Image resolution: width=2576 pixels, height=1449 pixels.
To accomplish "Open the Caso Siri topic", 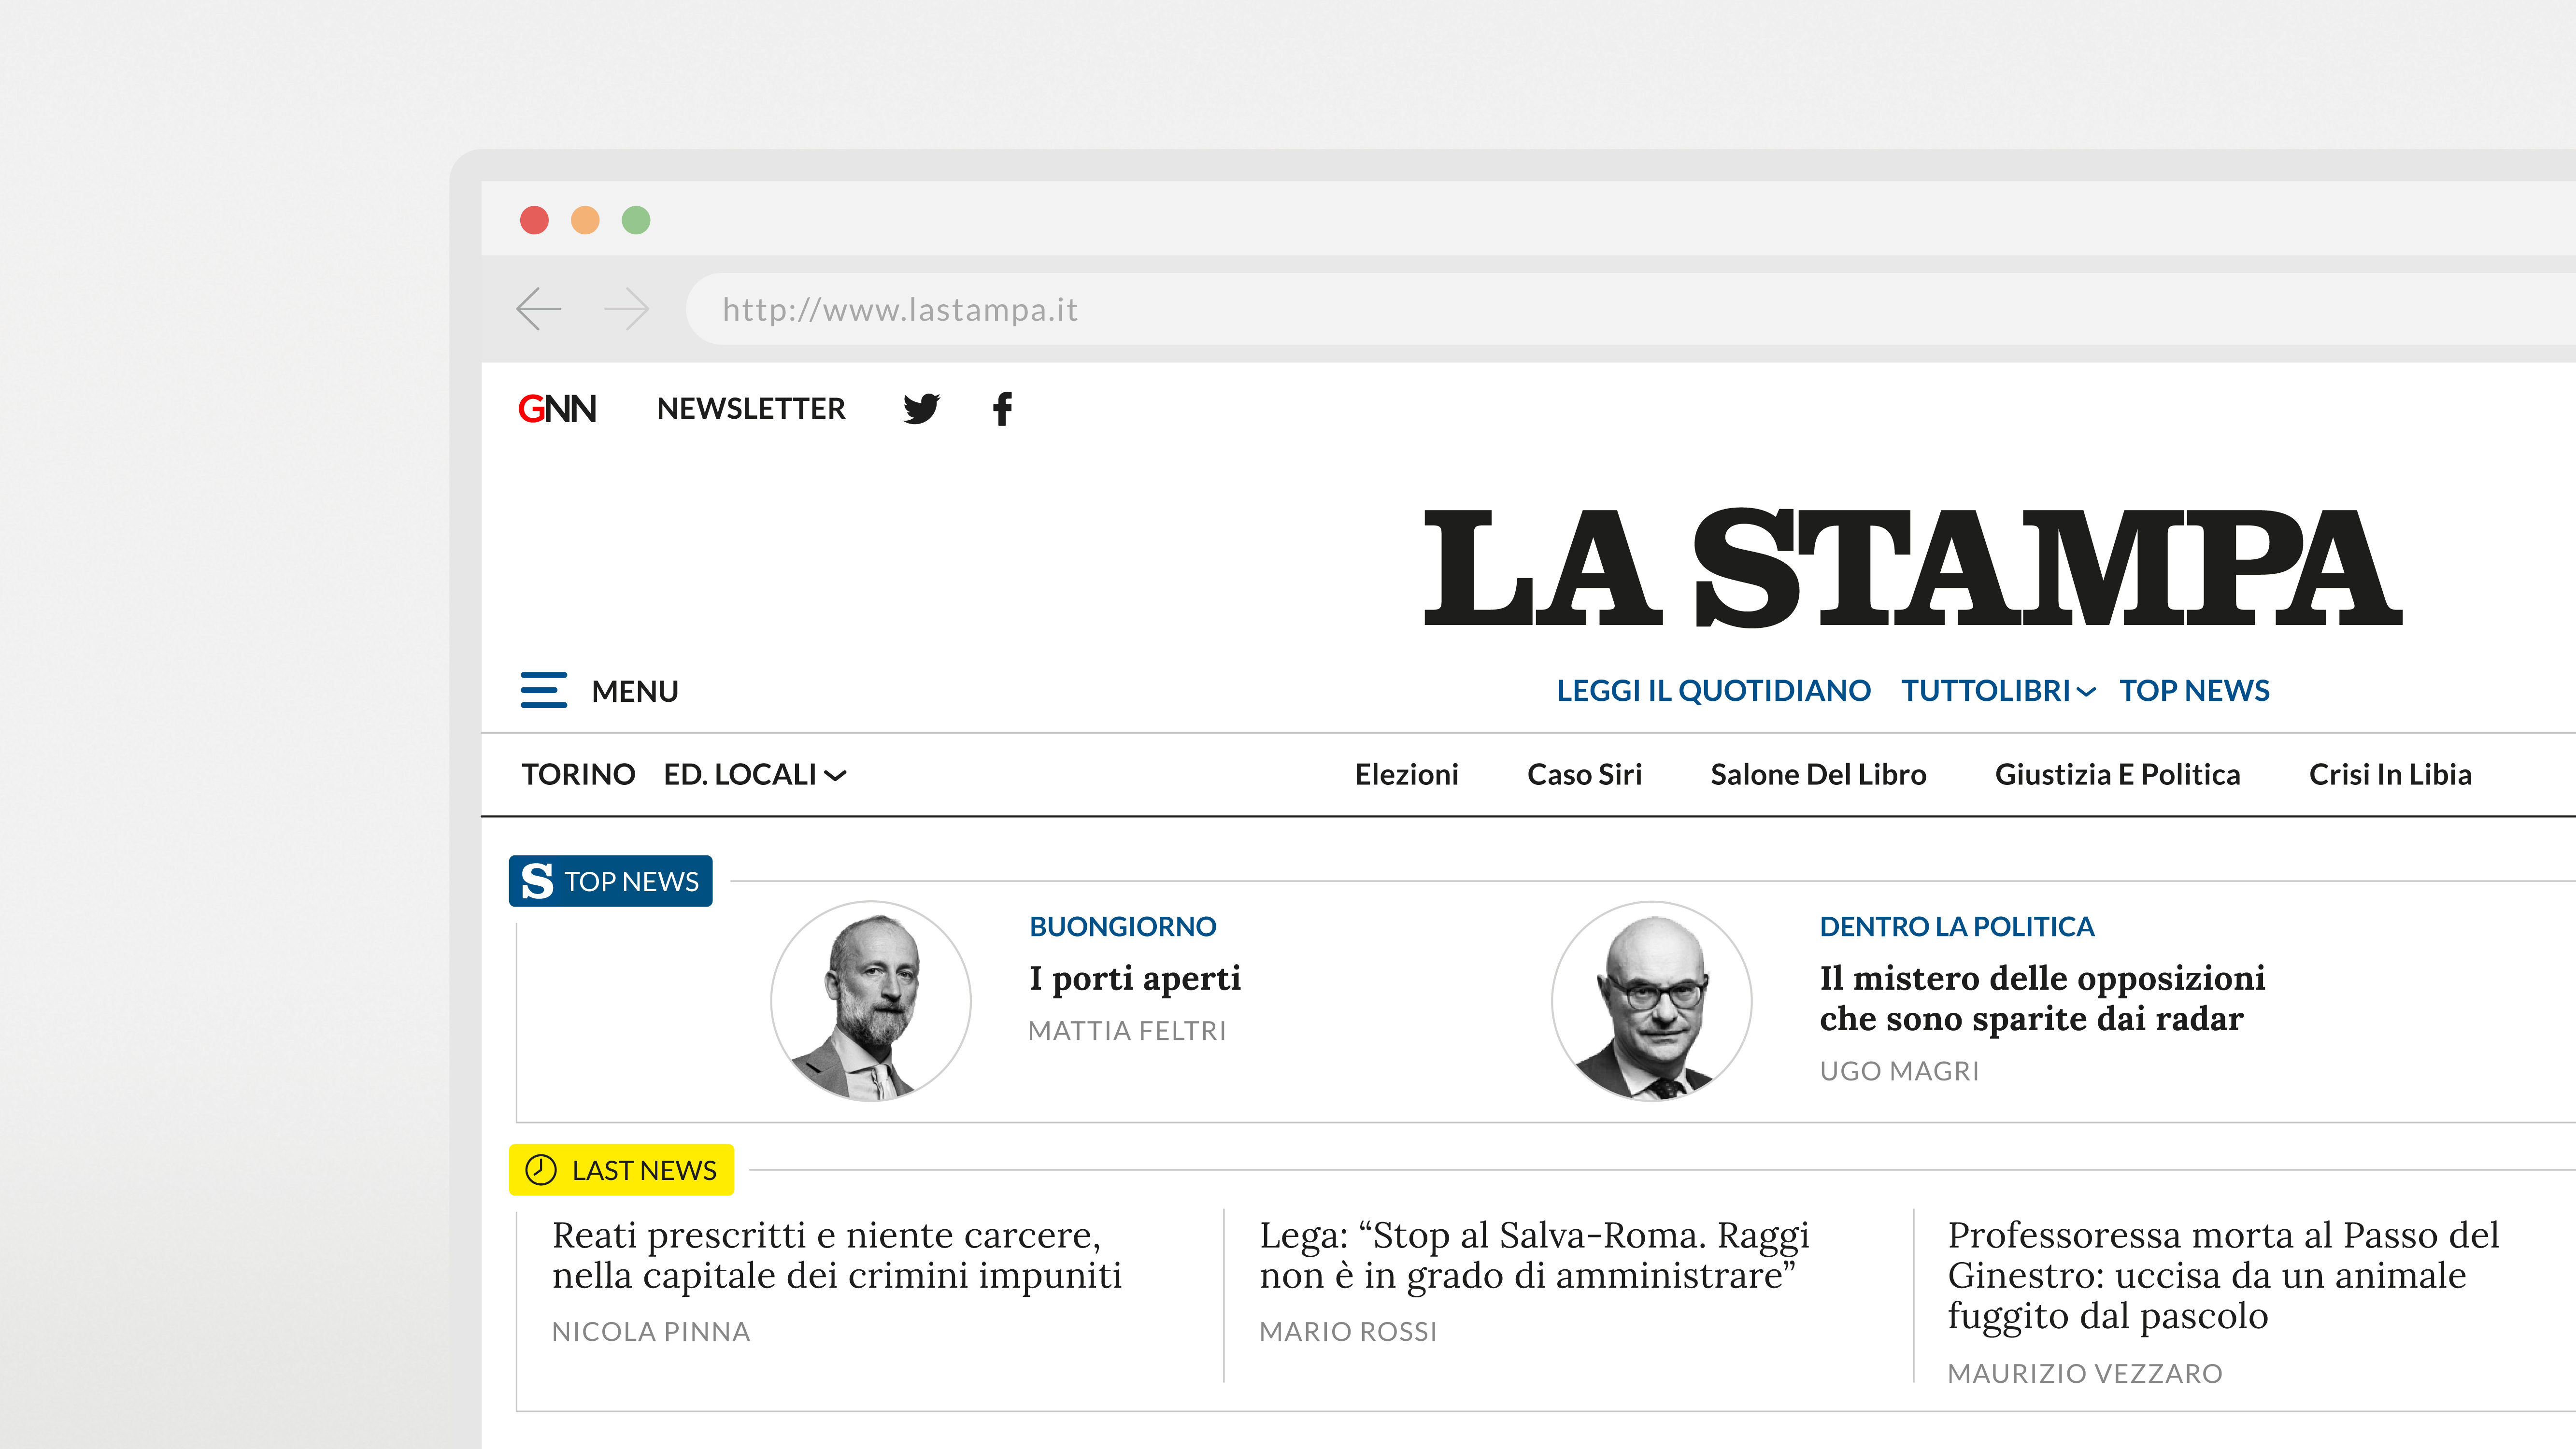I will pos(1584,774).
